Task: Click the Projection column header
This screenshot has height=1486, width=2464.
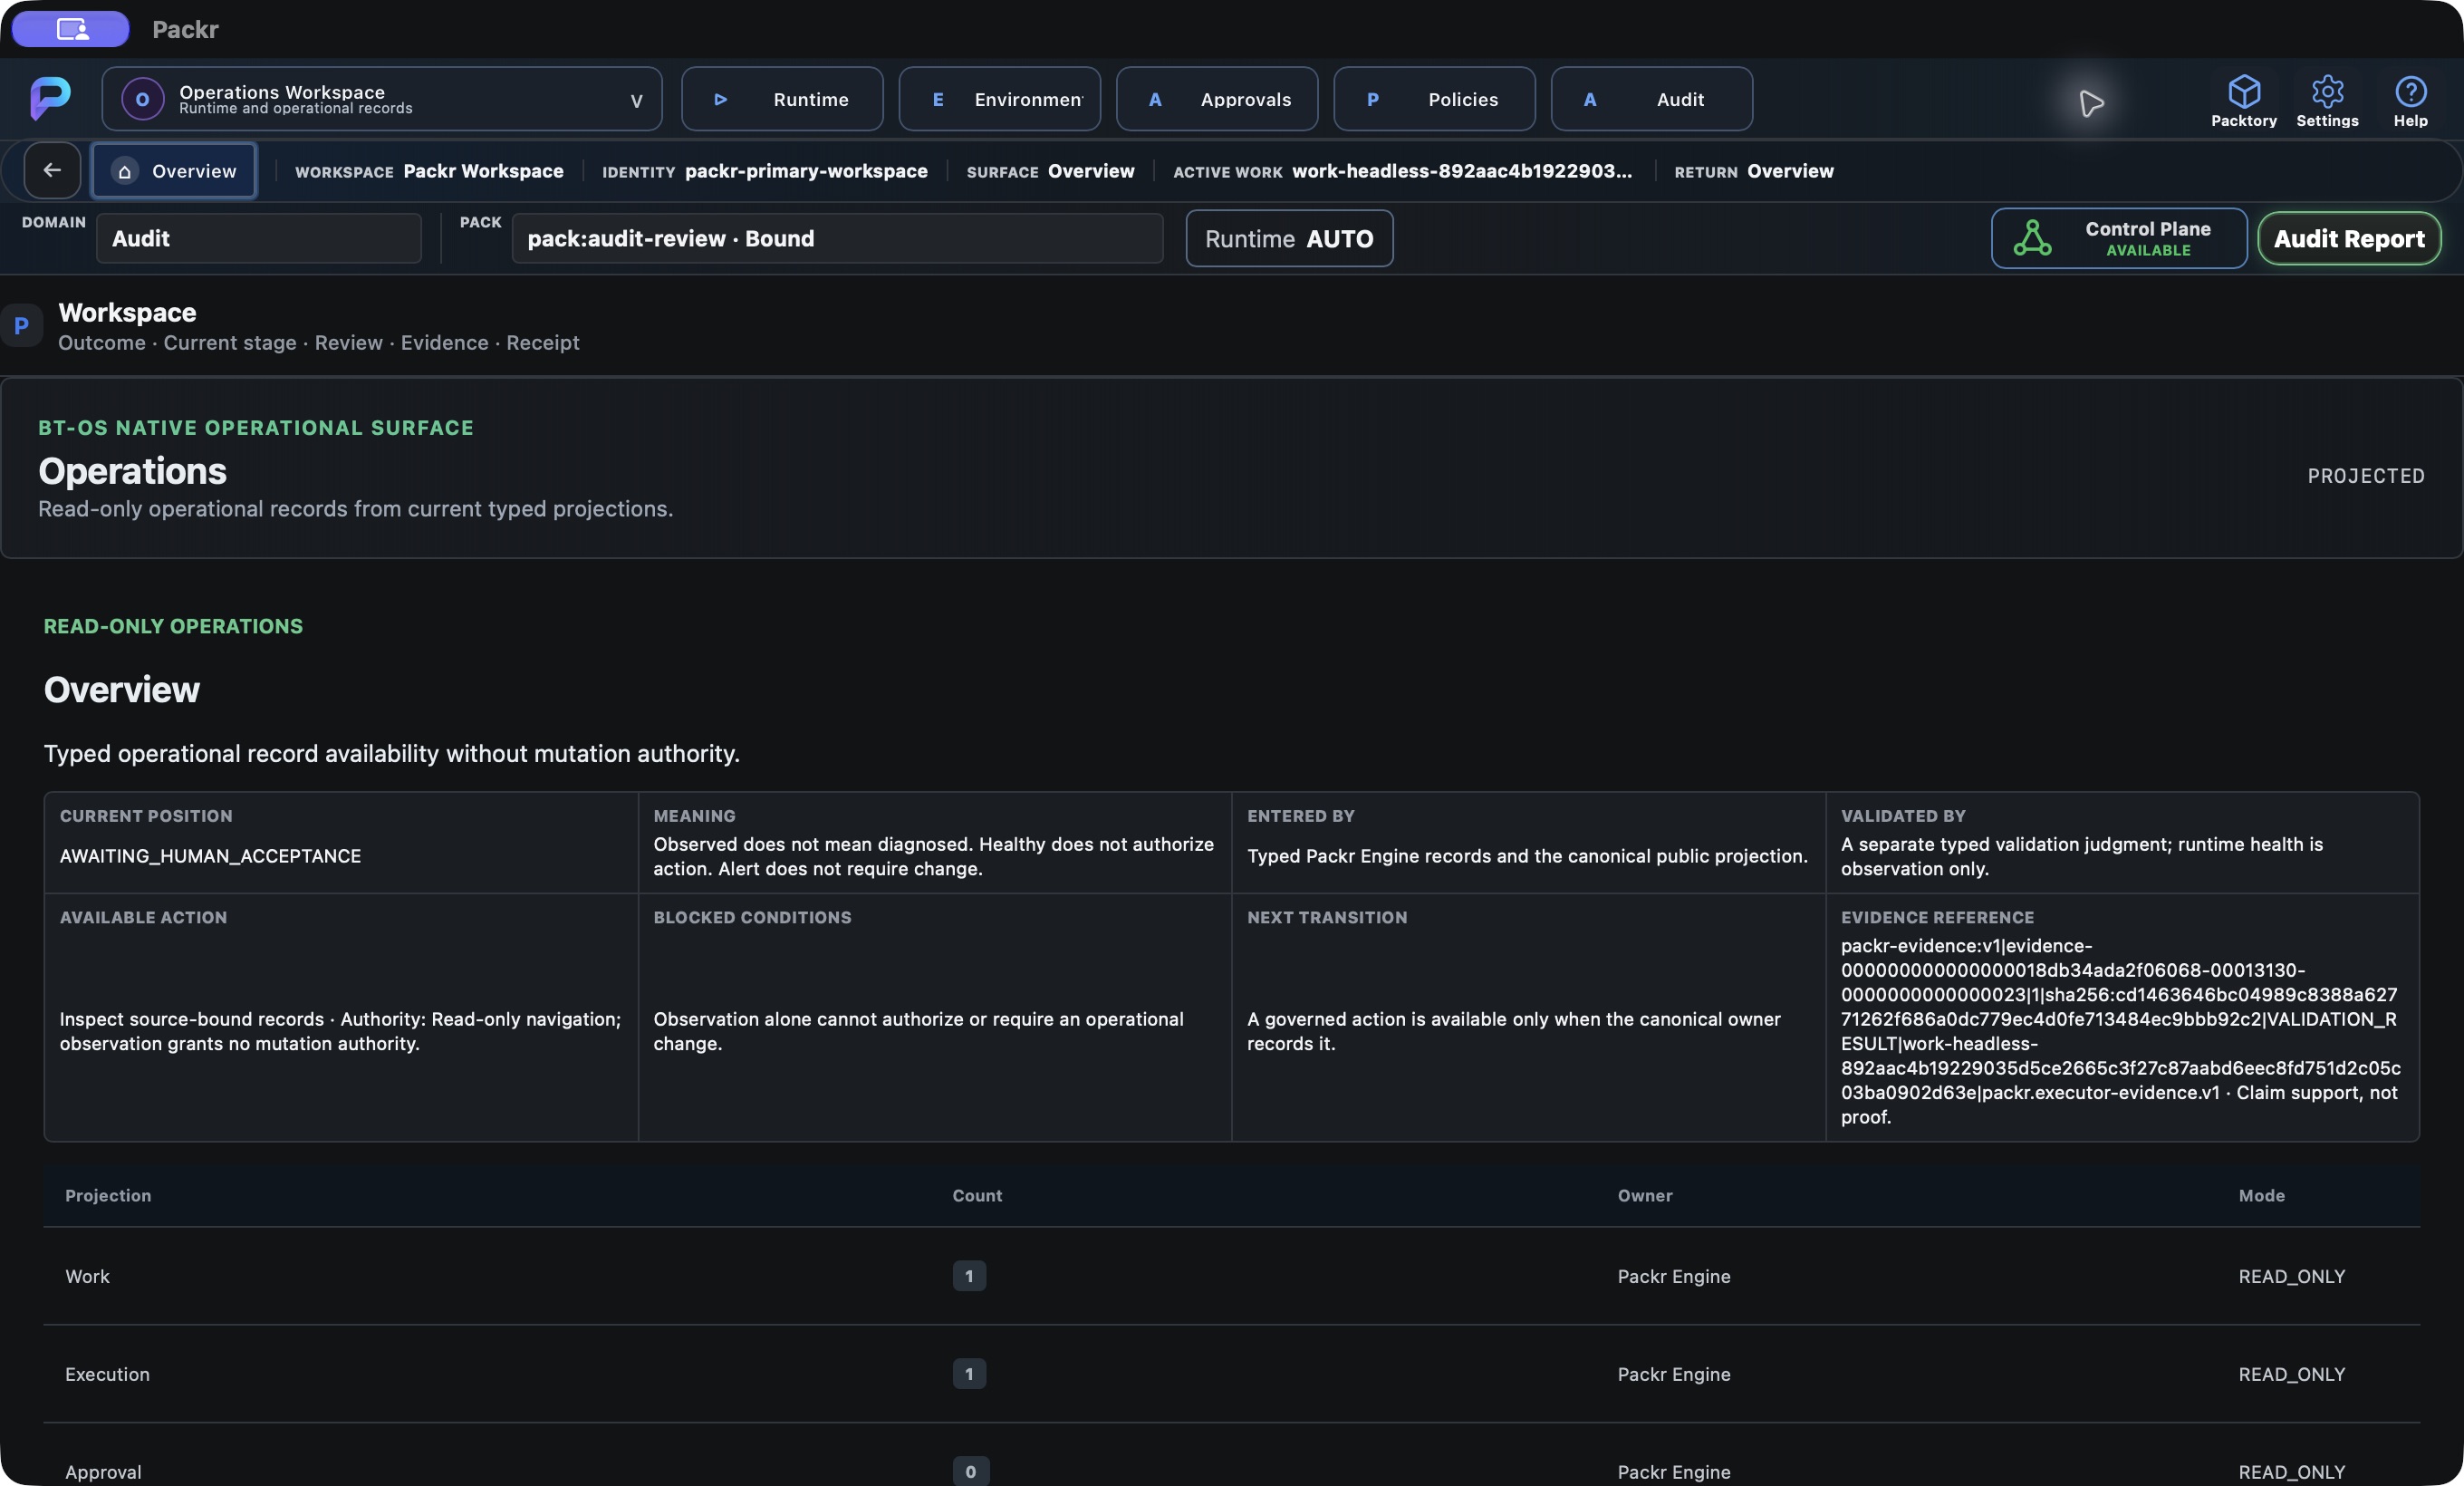Action: tap(108, 1195)
